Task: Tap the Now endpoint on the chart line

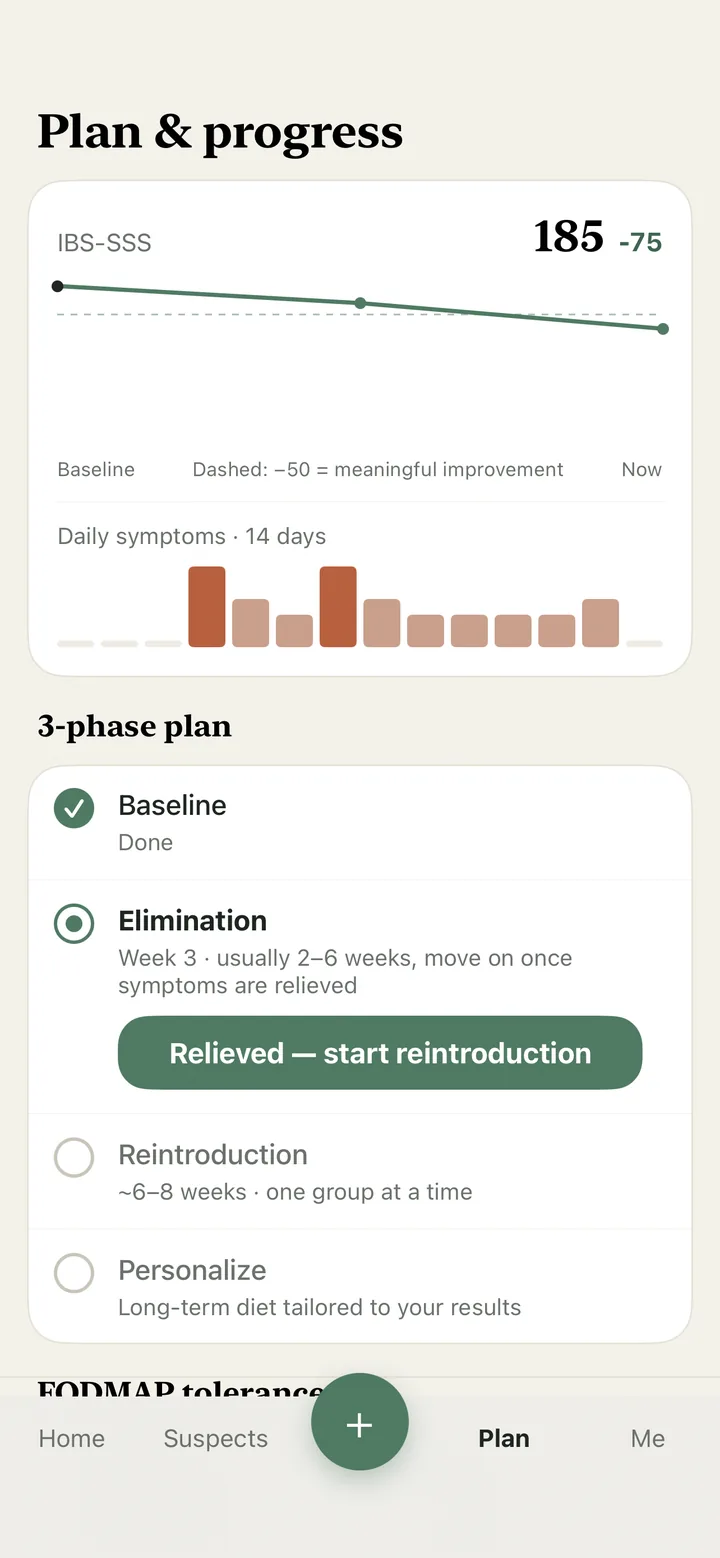Action: (x=663, y=328)
